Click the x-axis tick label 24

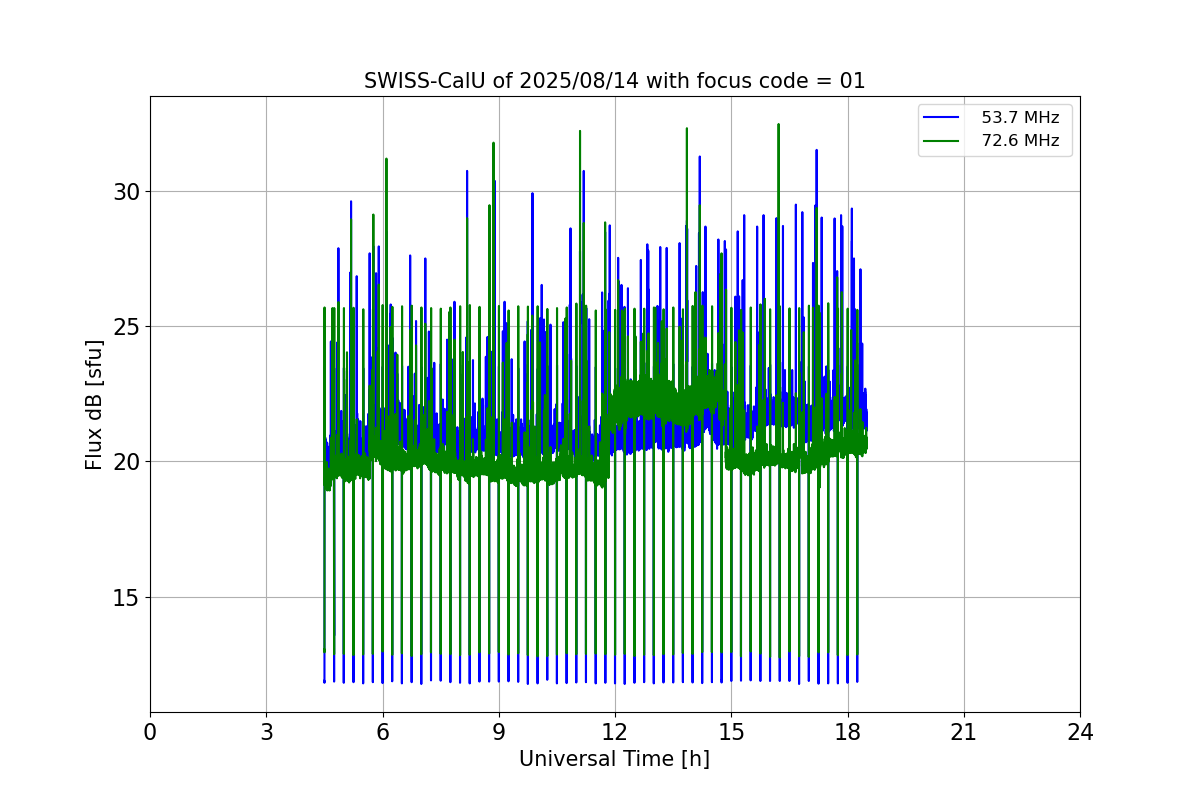point(1080,732)
